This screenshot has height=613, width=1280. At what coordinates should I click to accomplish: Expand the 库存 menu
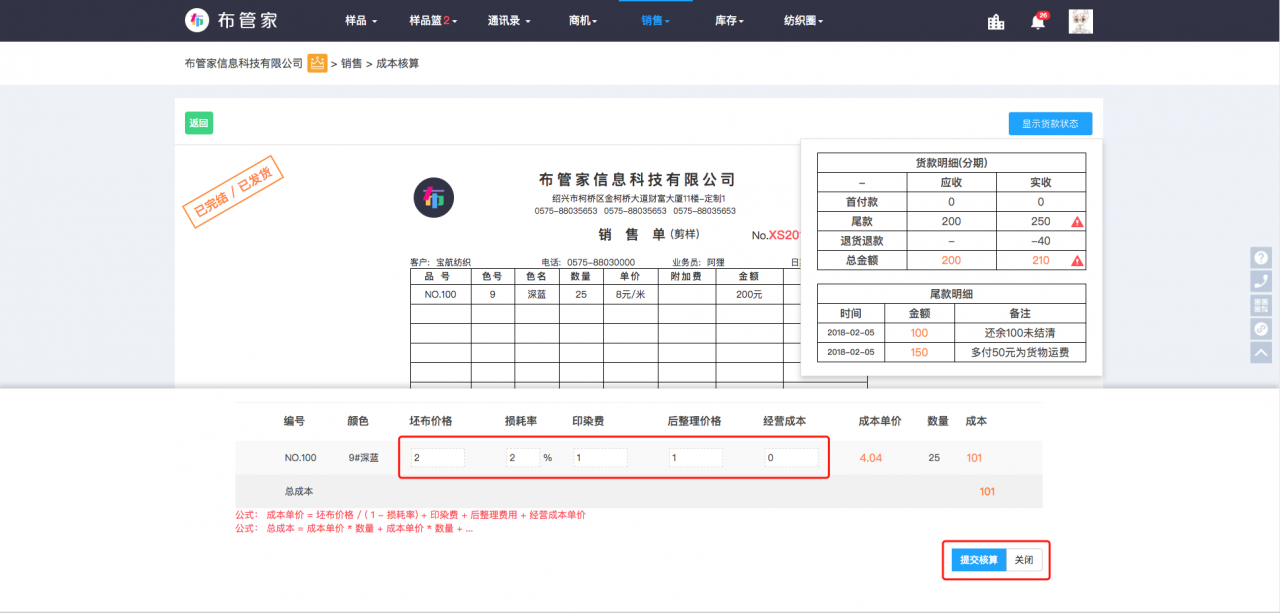(x=729, y=21)
